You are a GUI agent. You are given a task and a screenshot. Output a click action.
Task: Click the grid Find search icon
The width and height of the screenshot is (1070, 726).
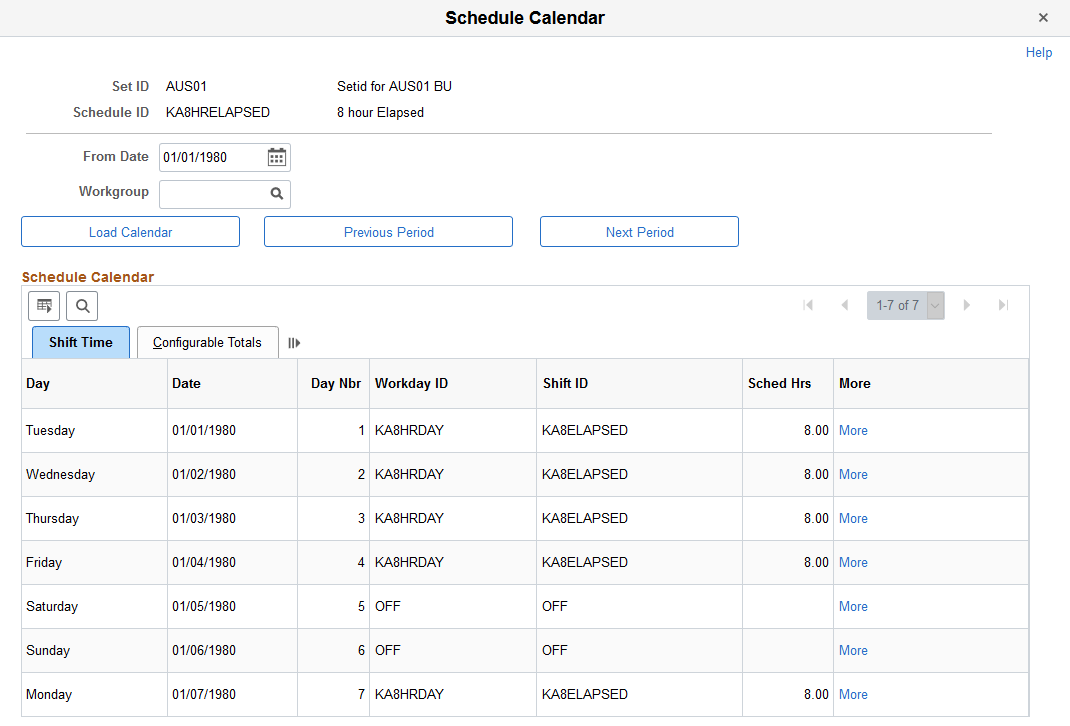tap(83, 306)
